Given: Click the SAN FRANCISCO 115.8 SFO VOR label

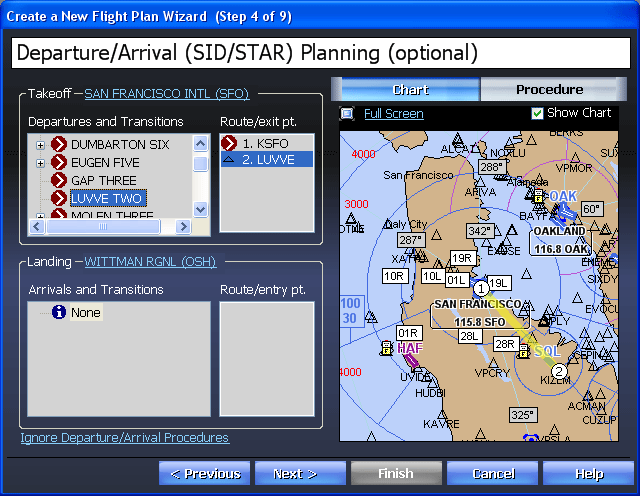Looking at the screenshot, I should (x=480, y=313).
